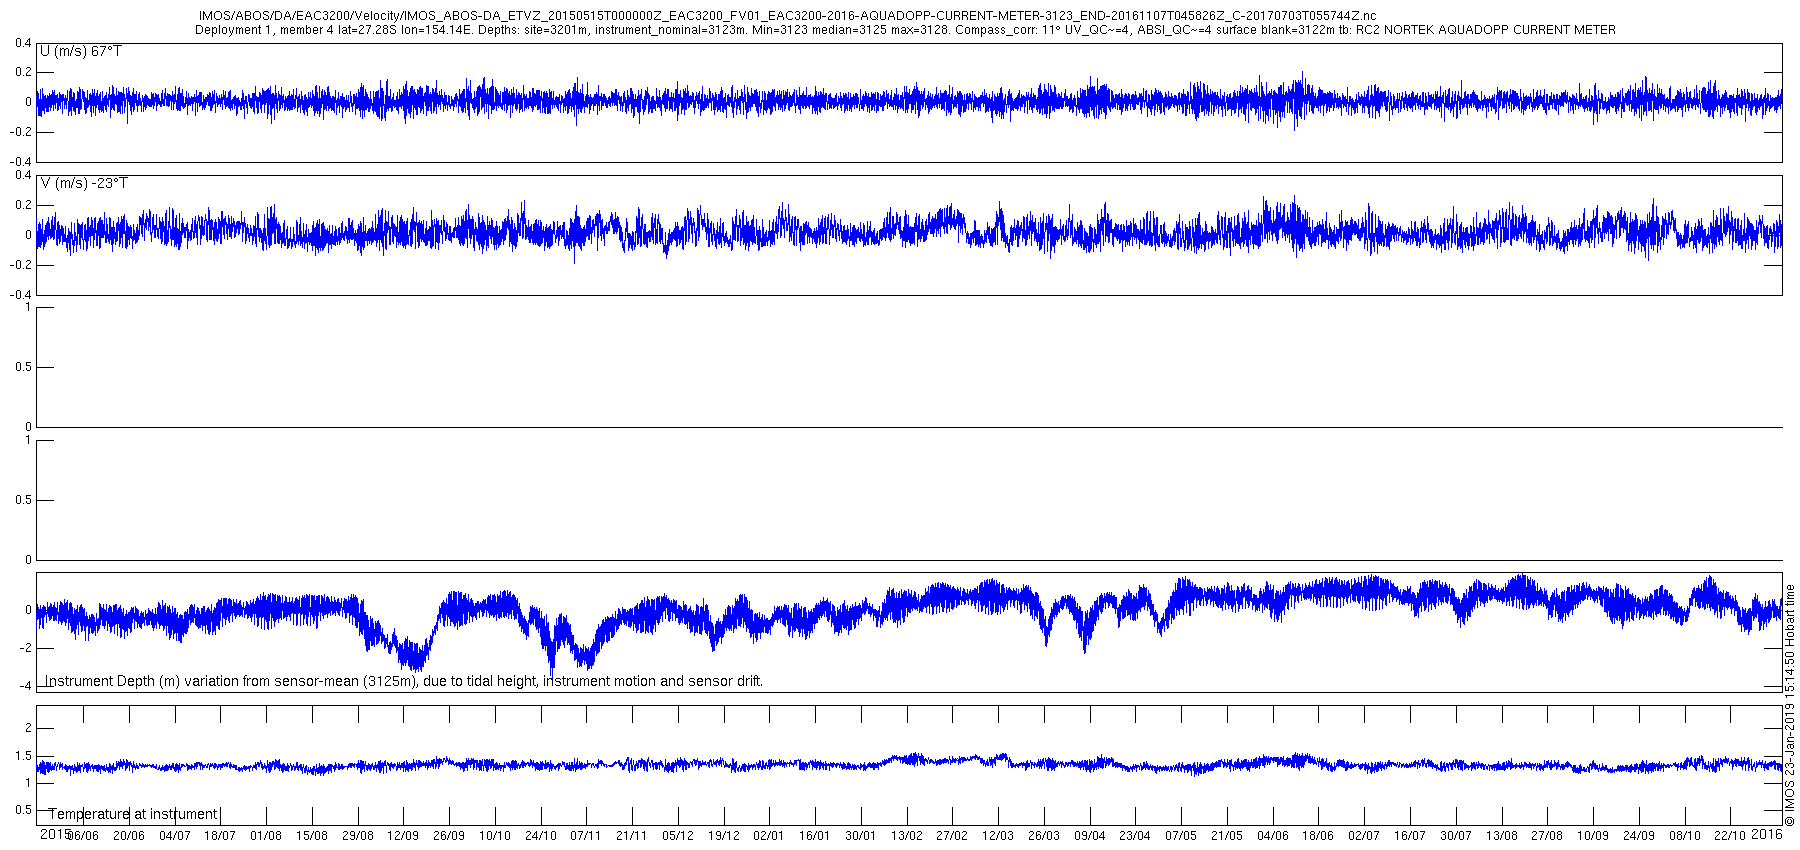Click the '2016' year label on the time axis
This screenshot has height=850, width=1800.
[1767, 833]
